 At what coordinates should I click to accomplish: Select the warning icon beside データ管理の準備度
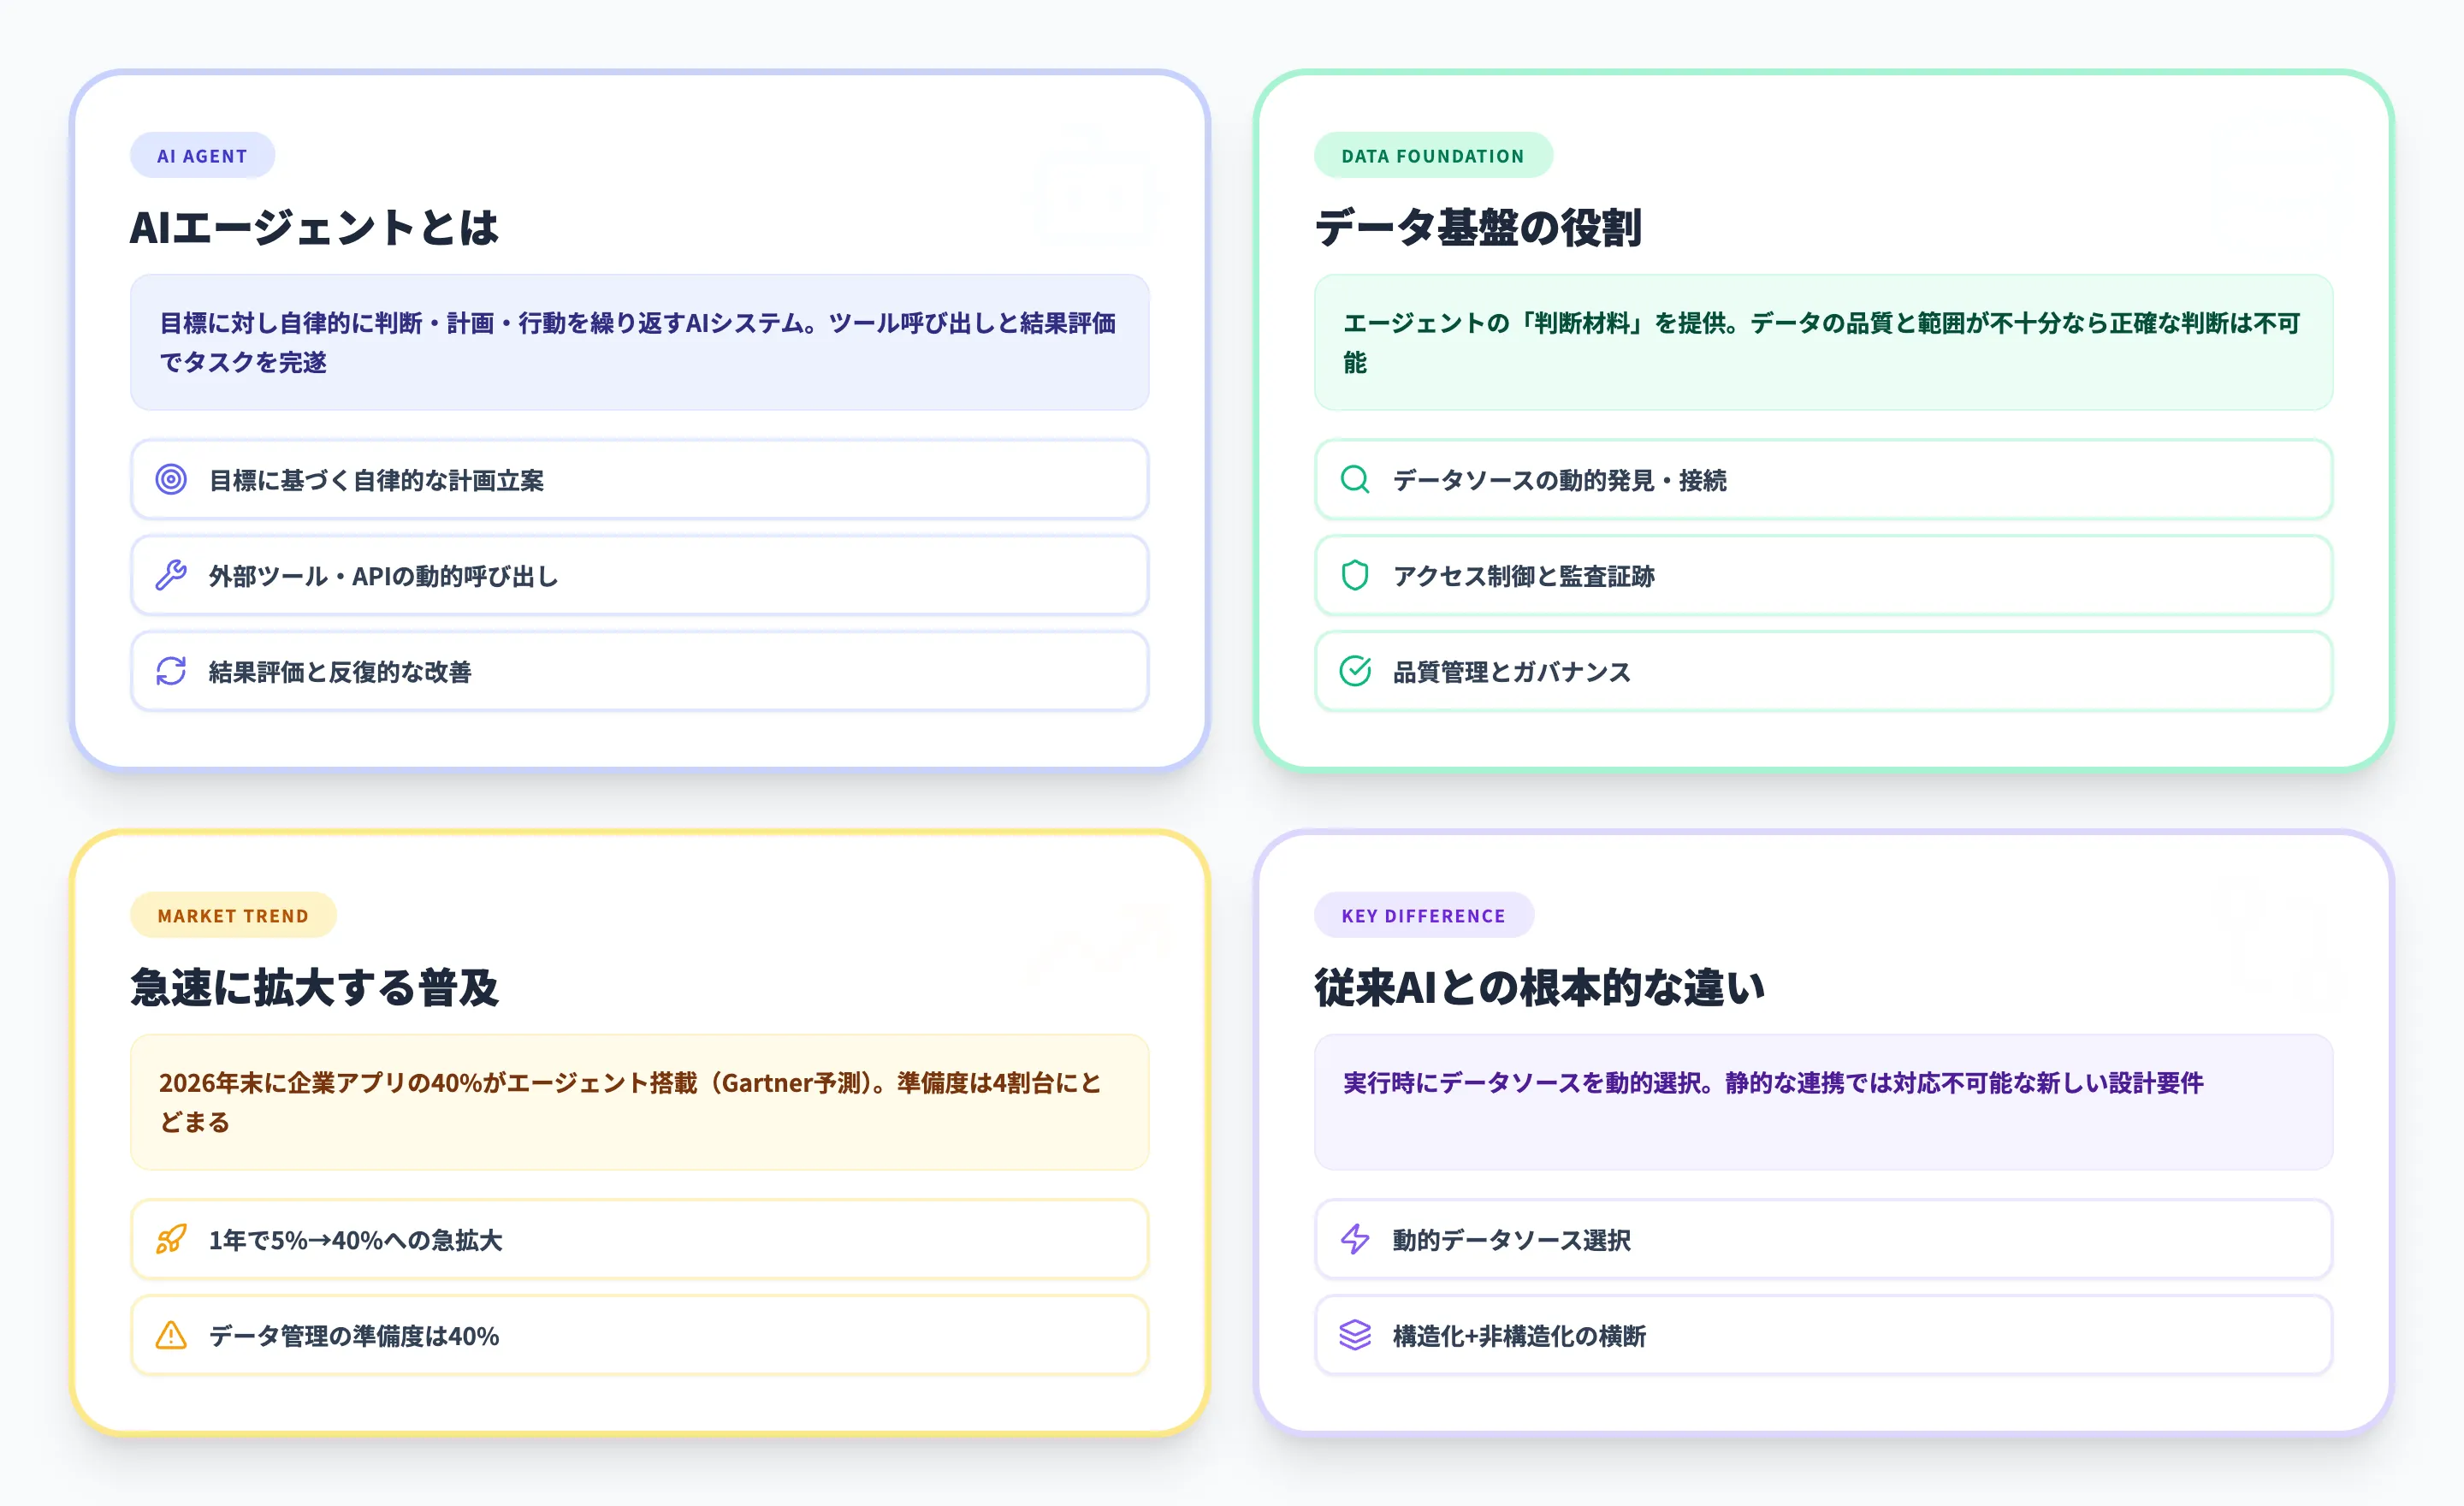[x=171, y=1335]
